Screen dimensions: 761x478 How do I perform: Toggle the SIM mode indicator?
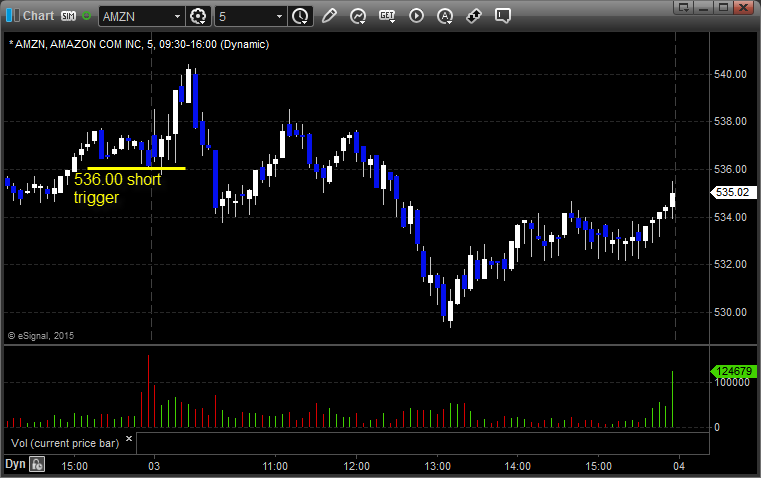pyautogui.click(x=68, y=16)
